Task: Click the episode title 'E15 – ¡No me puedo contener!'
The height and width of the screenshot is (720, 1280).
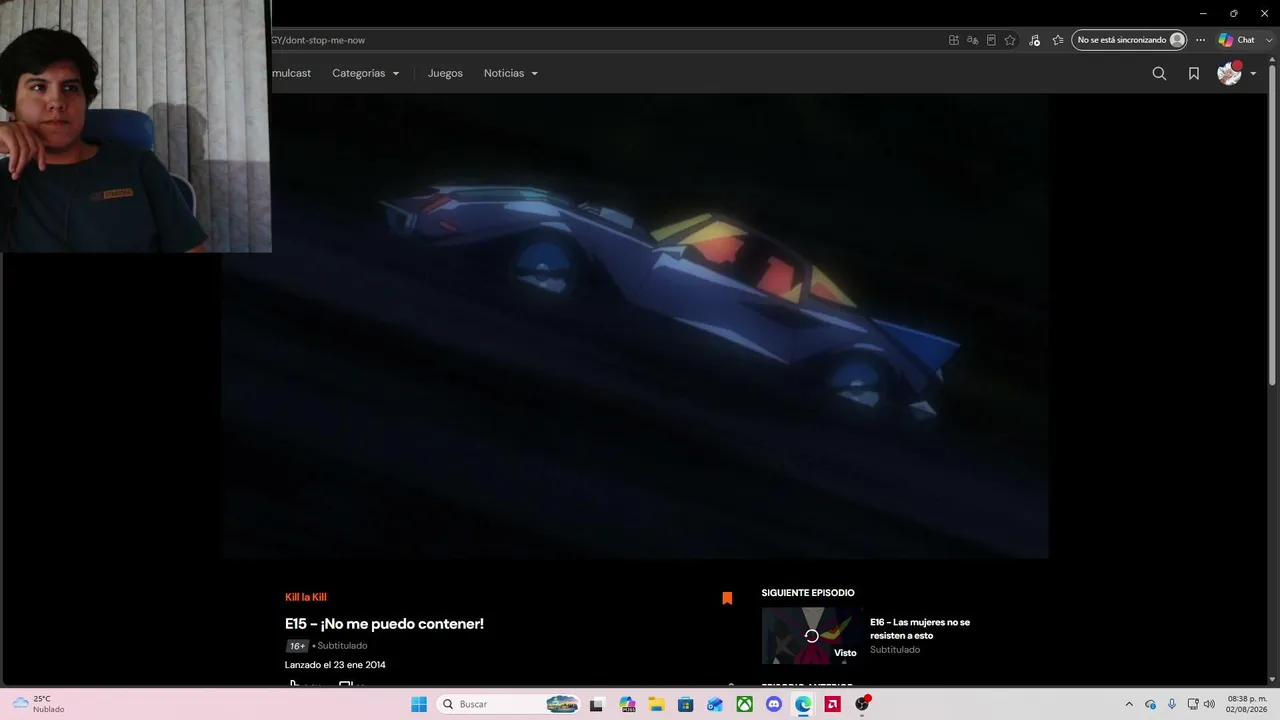Action: [x=384, y=624]
